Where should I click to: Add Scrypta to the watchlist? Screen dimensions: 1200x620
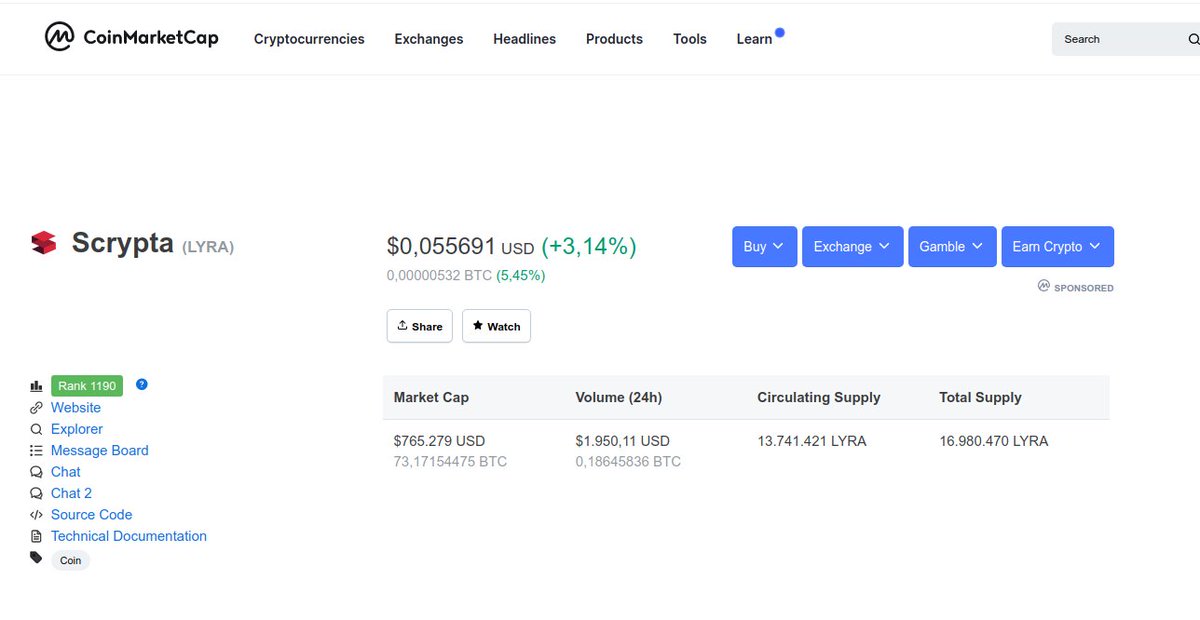point(496,326)
